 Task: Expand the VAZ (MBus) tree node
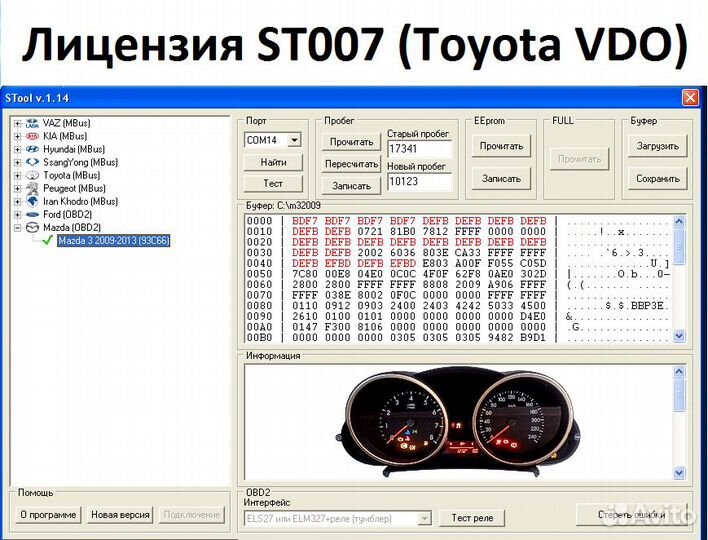(x=17, y=123)
